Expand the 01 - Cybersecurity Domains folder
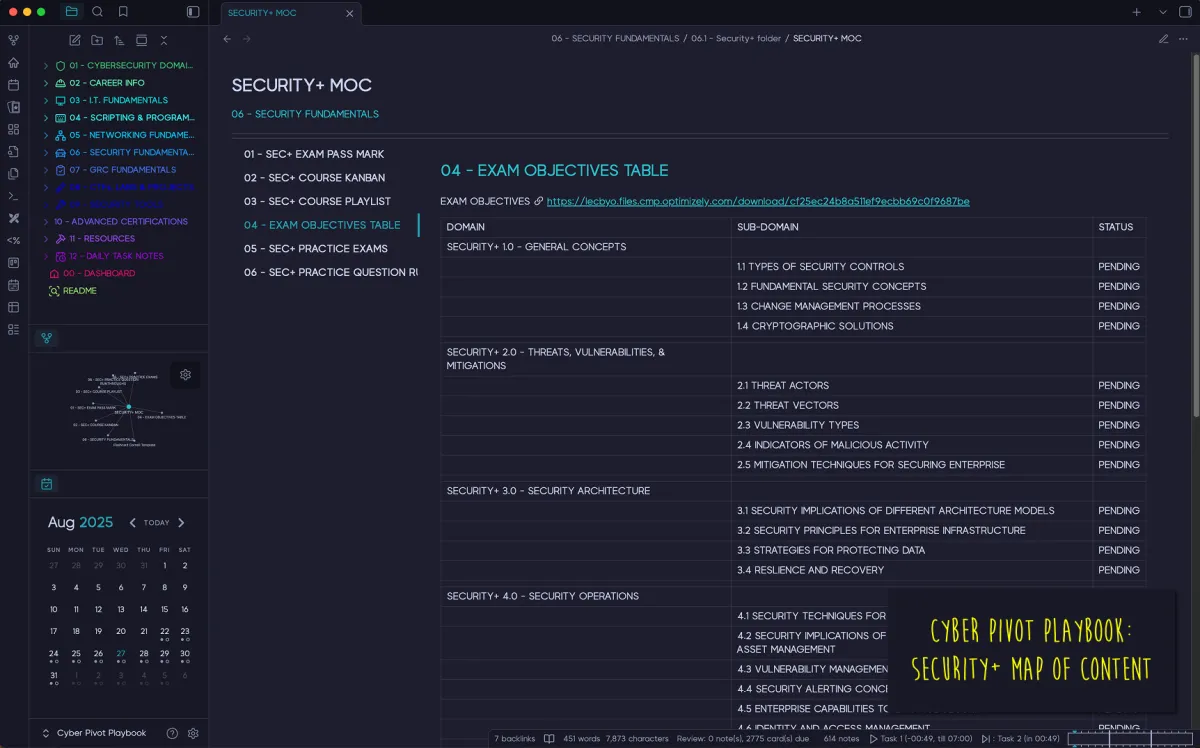1200x748 pixels. (46, 66)
